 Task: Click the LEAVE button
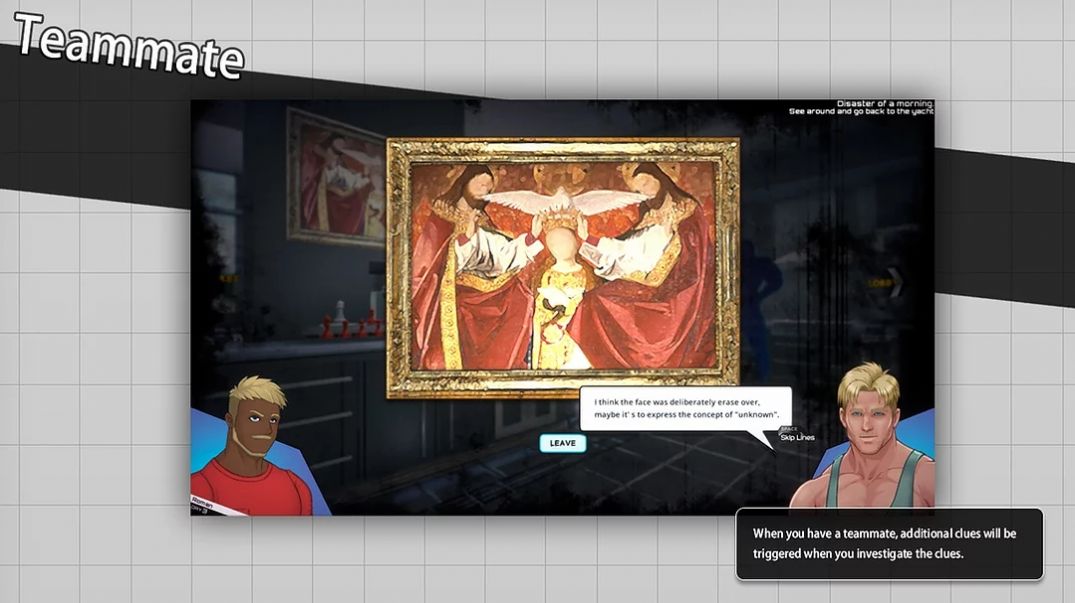pos(562,443)
